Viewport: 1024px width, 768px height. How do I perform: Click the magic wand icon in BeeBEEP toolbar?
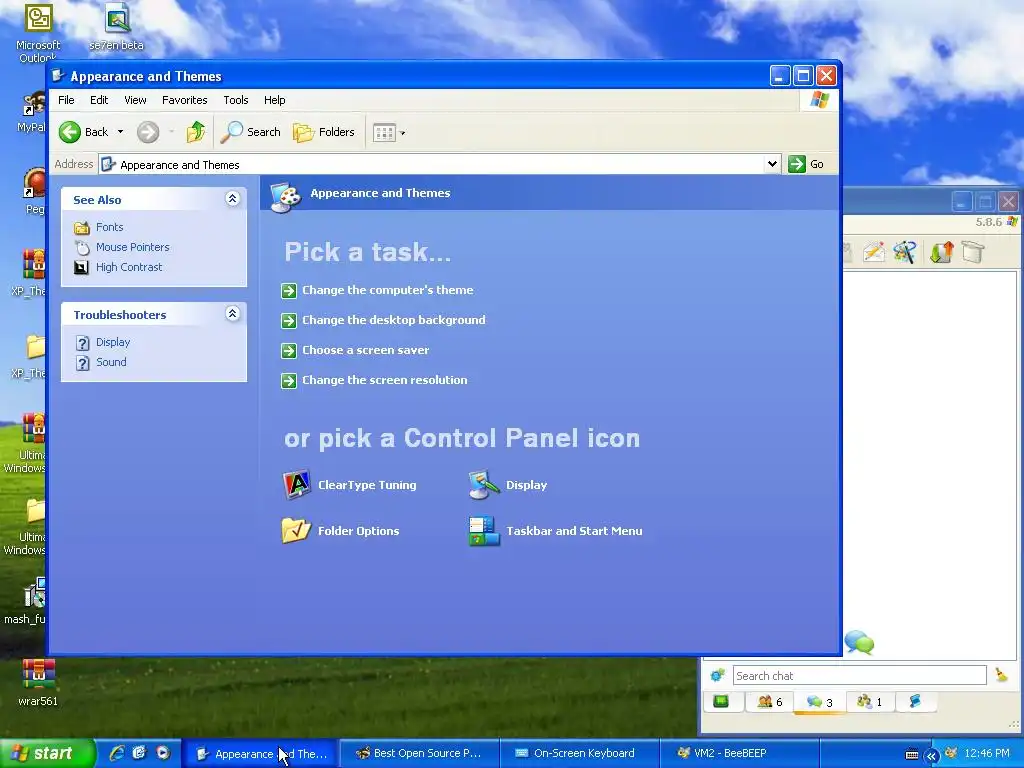(x=905, y=252)
